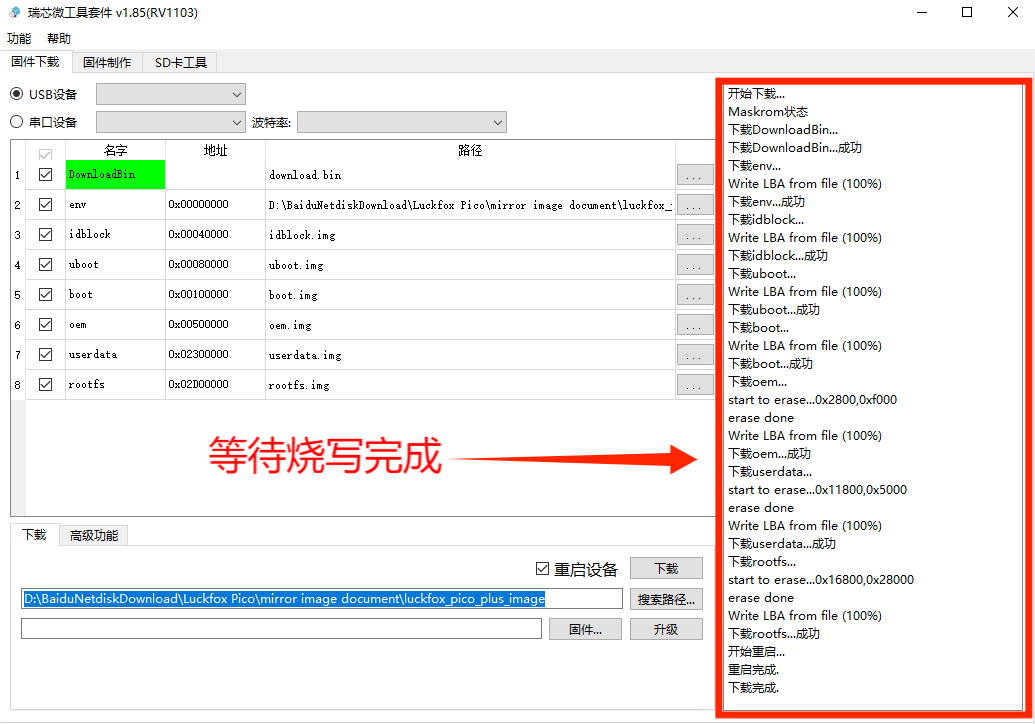Uncheck the boot row checkbox
The height and width of the screenshot is (724, 1035).
[x=46, y=294]
